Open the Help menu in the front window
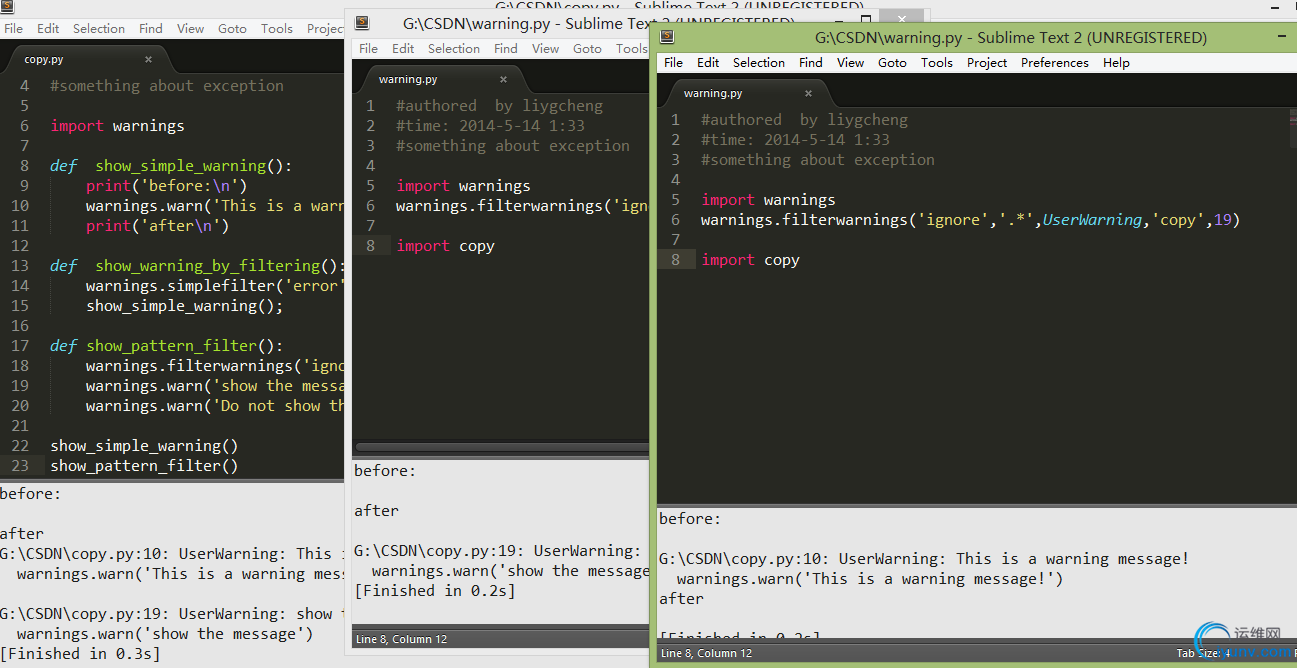 [x=1116, y=62]
